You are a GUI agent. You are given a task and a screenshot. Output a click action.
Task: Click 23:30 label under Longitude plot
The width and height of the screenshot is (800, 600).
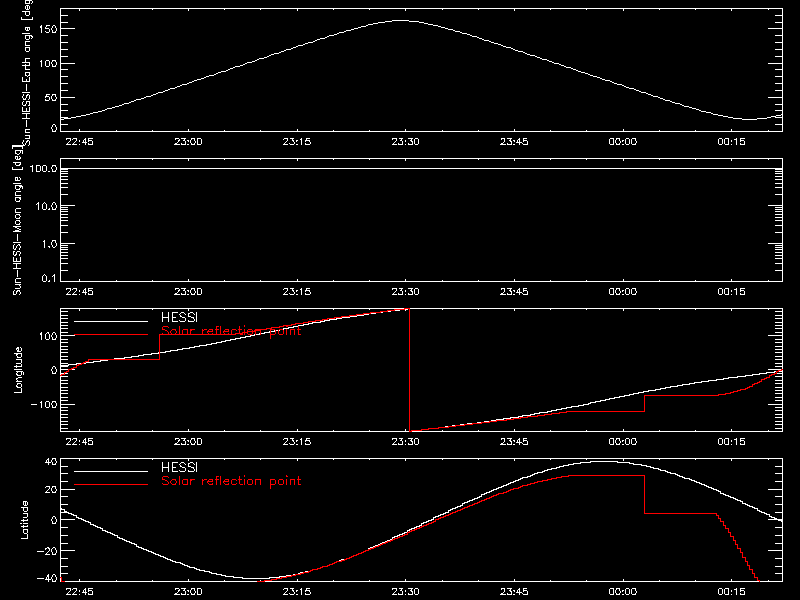click(x=405, y=442)
